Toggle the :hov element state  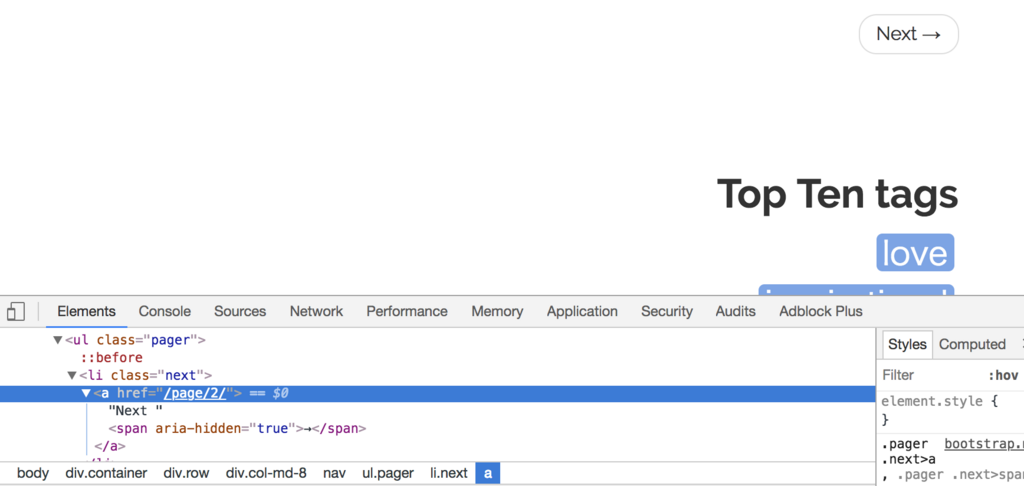(x=1002, y=376)
